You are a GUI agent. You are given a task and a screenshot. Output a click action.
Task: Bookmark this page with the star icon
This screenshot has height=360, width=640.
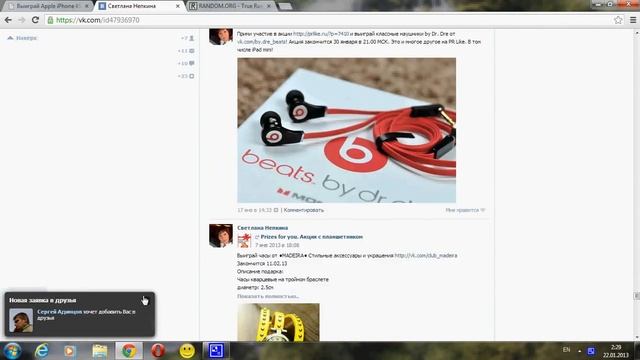pyautogui.click(x=618, y=20)
